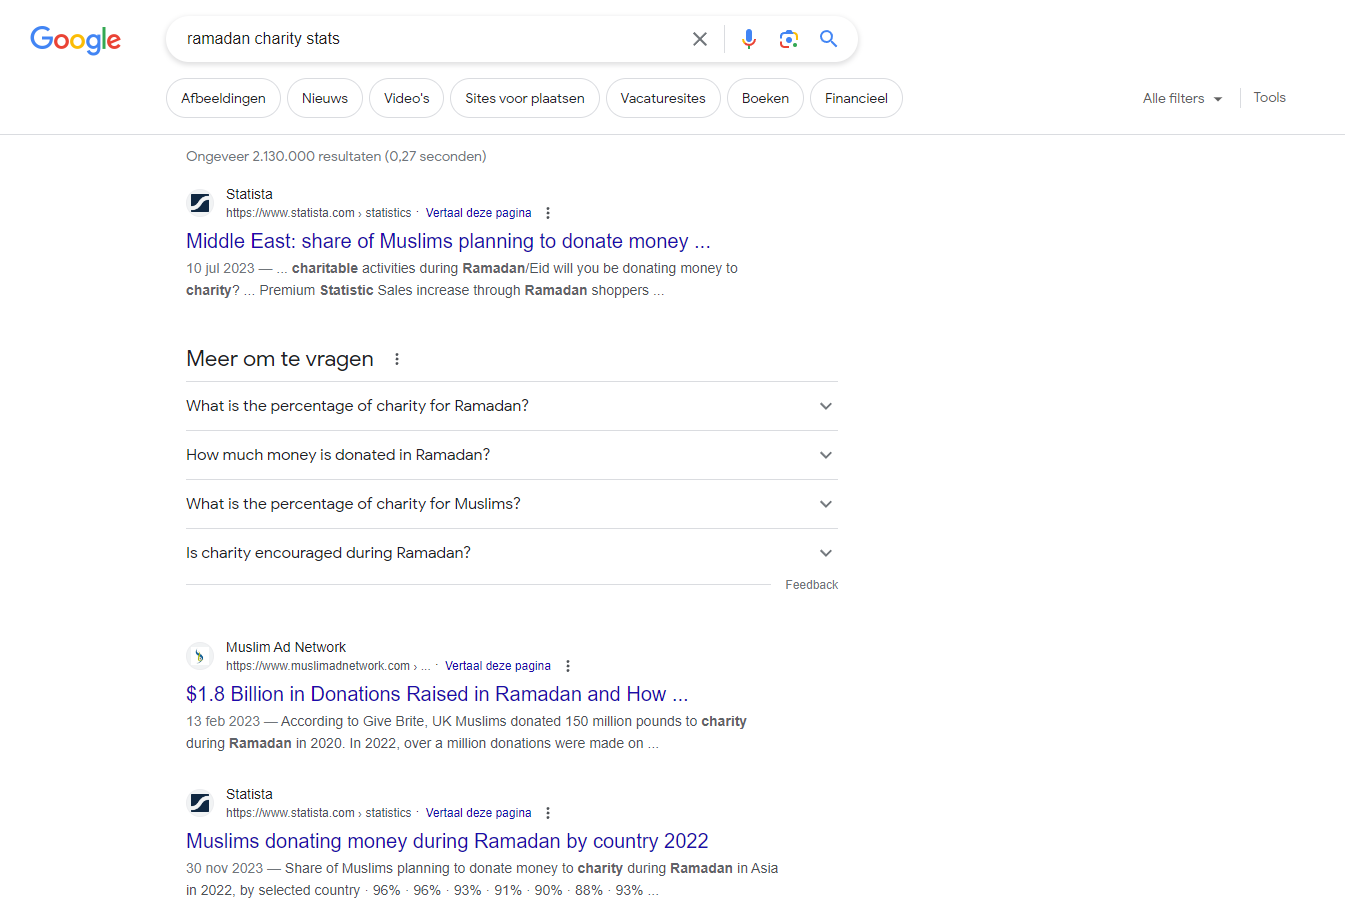Open the Tools button
Viewport: 1345px width, 918px height.
1269,98
